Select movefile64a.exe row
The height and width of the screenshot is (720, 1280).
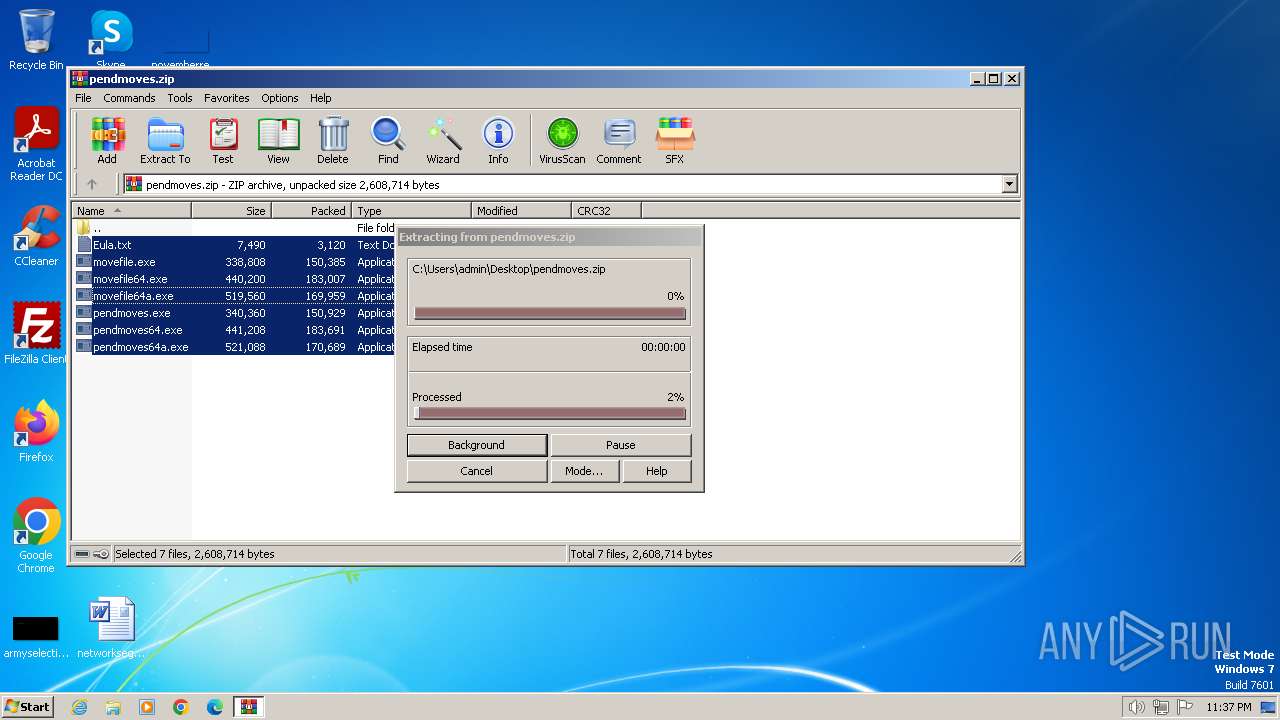[x=235, y=296]
